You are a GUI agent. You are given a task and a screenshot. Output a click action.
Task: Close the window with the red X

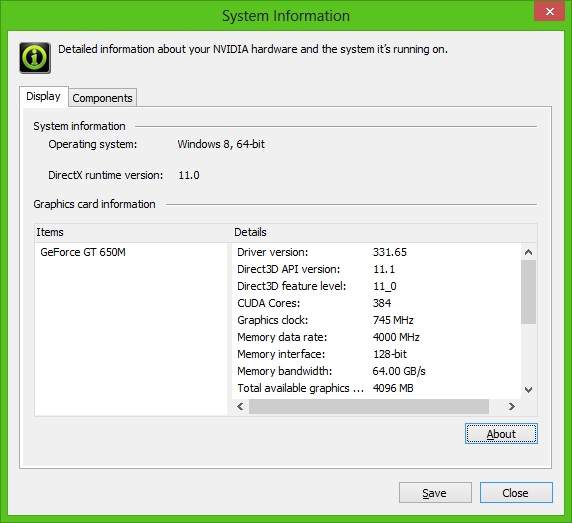pyautogui.click(x=549, y=11)
